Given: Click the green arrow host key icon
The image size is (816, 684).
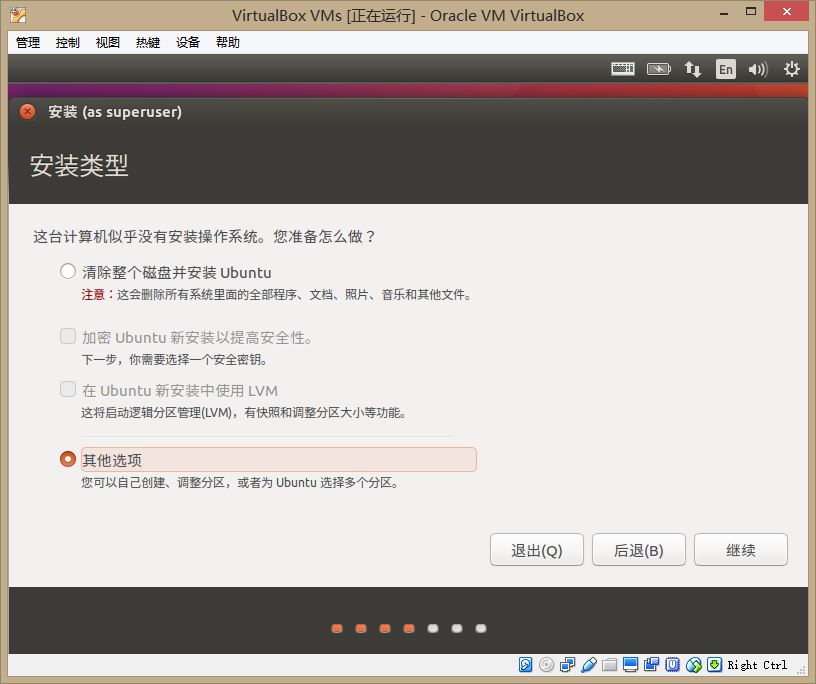Looking at the screenshot, I should click(715, 665).
